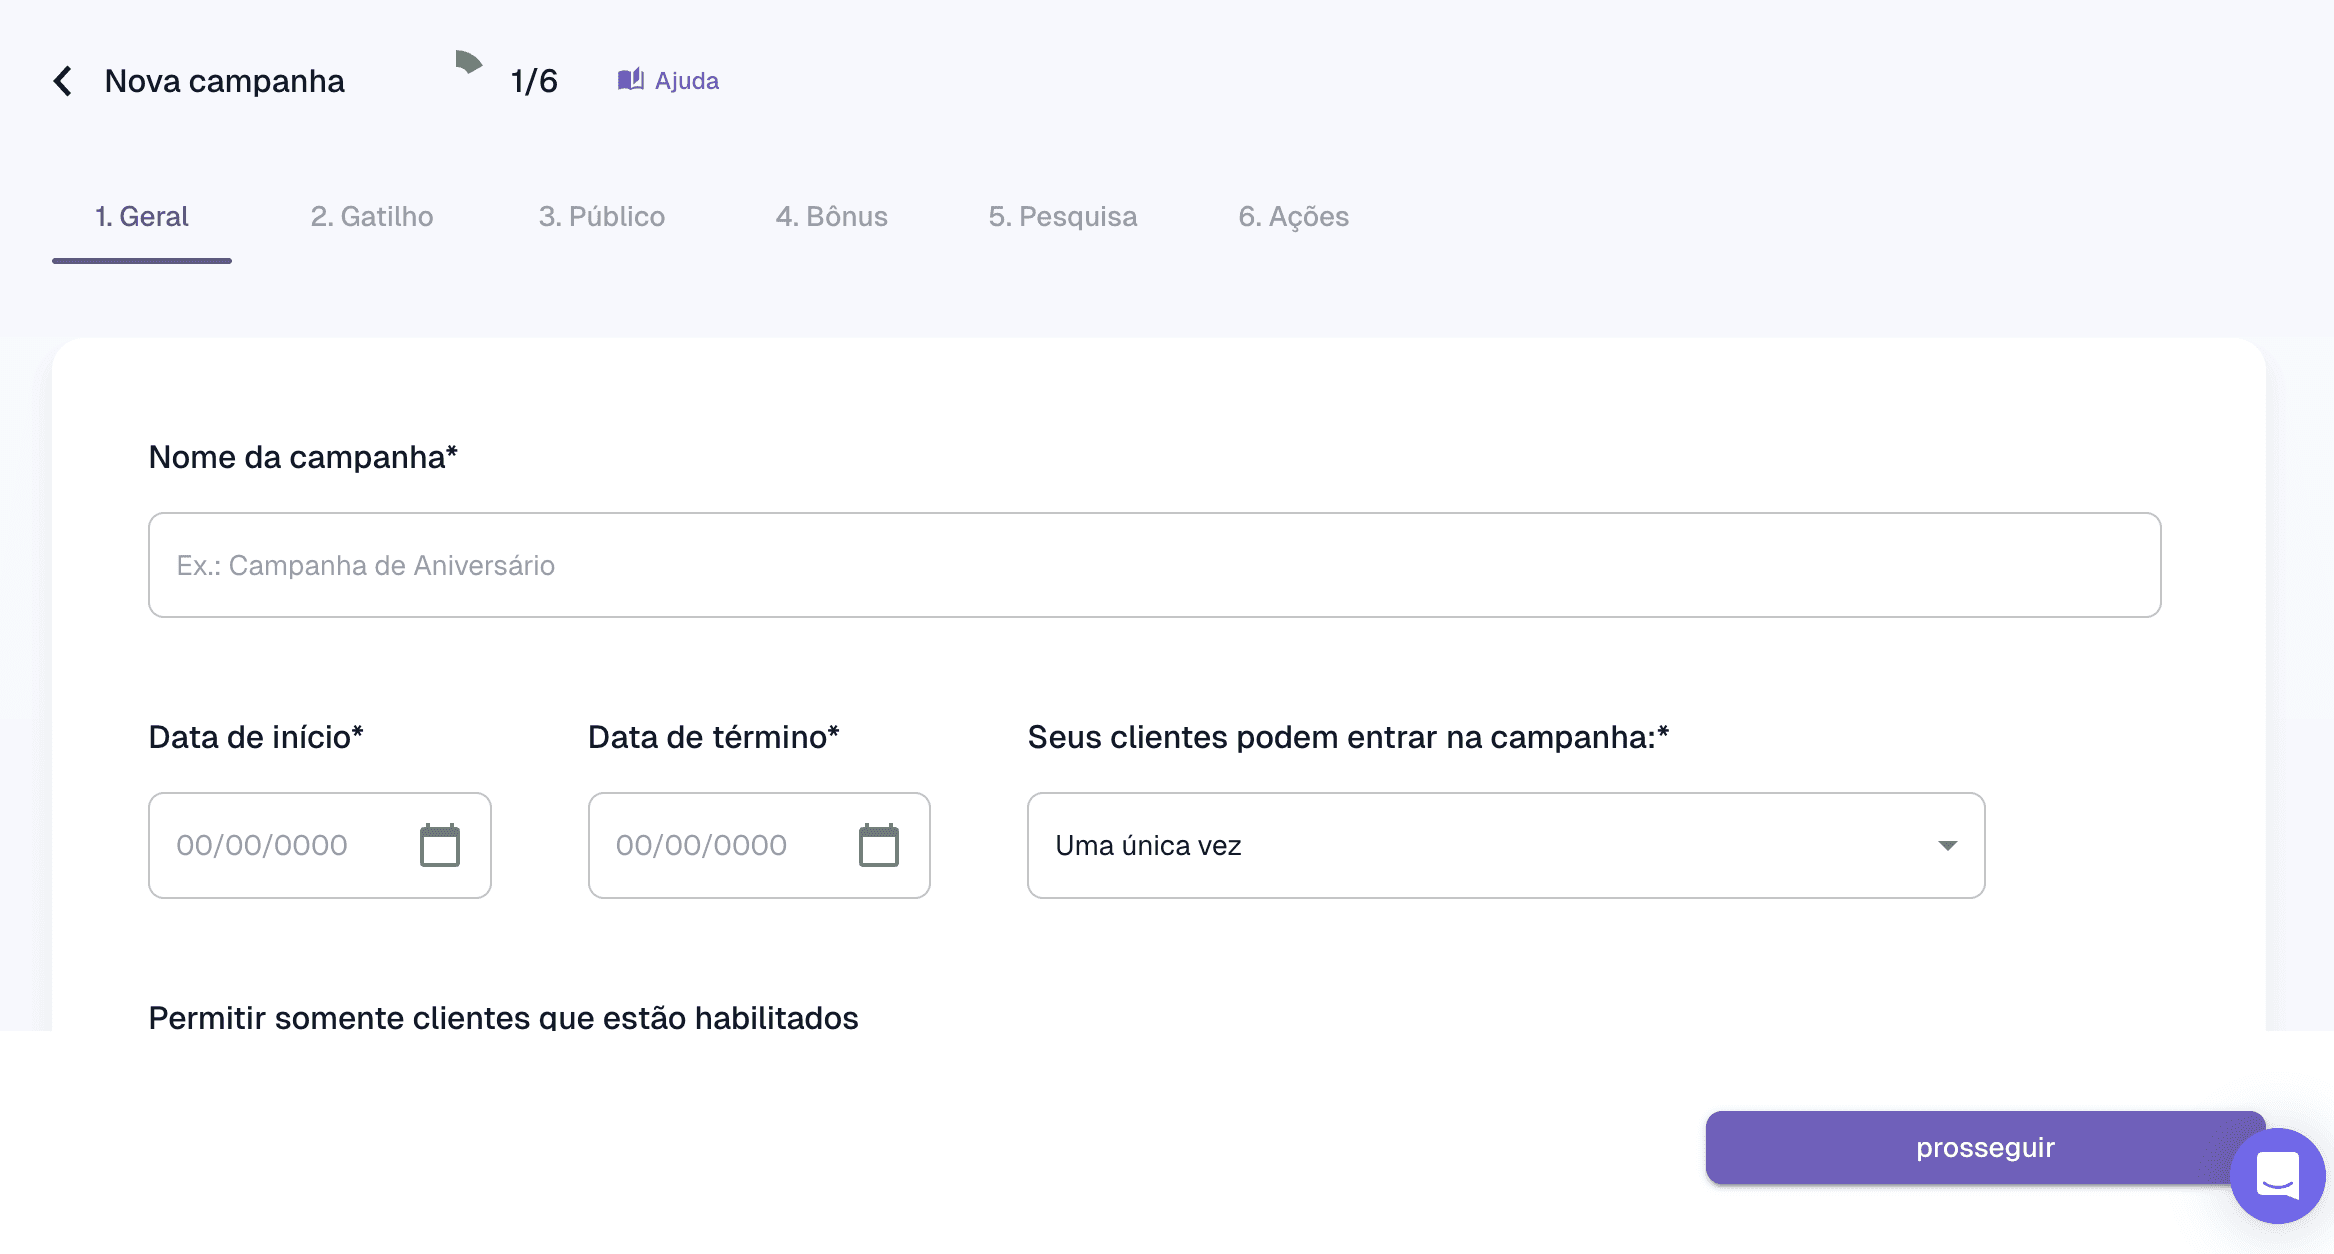
Task: Open the chat support widget
Action: click(x=2277, y=1176)
